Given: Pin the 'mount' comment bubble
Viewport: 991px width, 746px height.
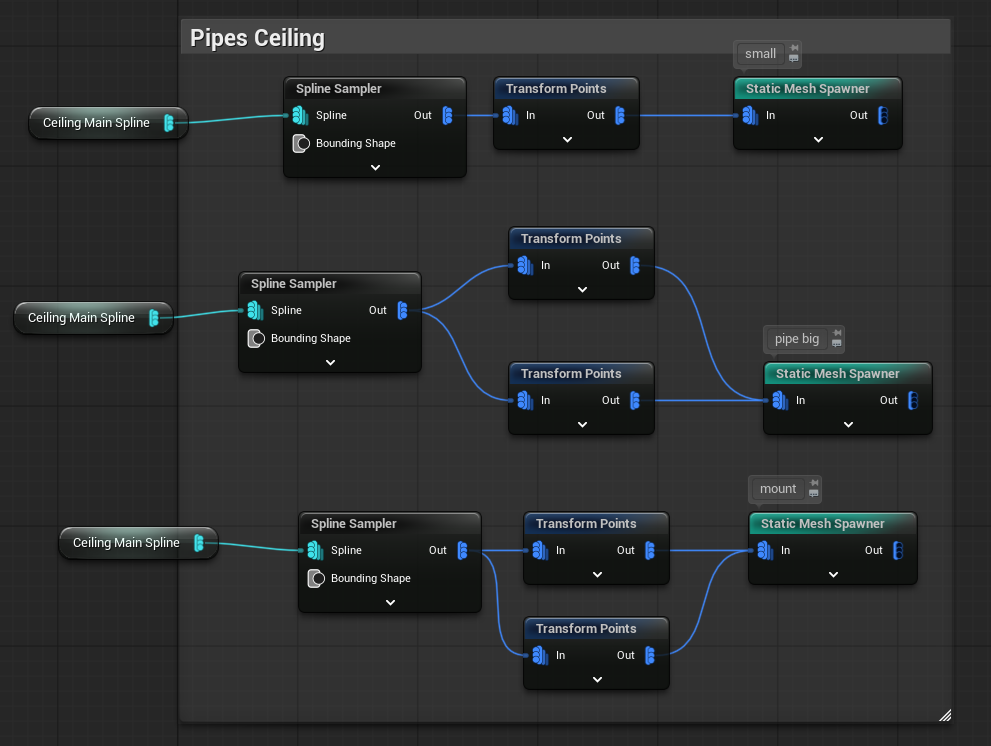Looking at the screenshot, I should (814, 482).
